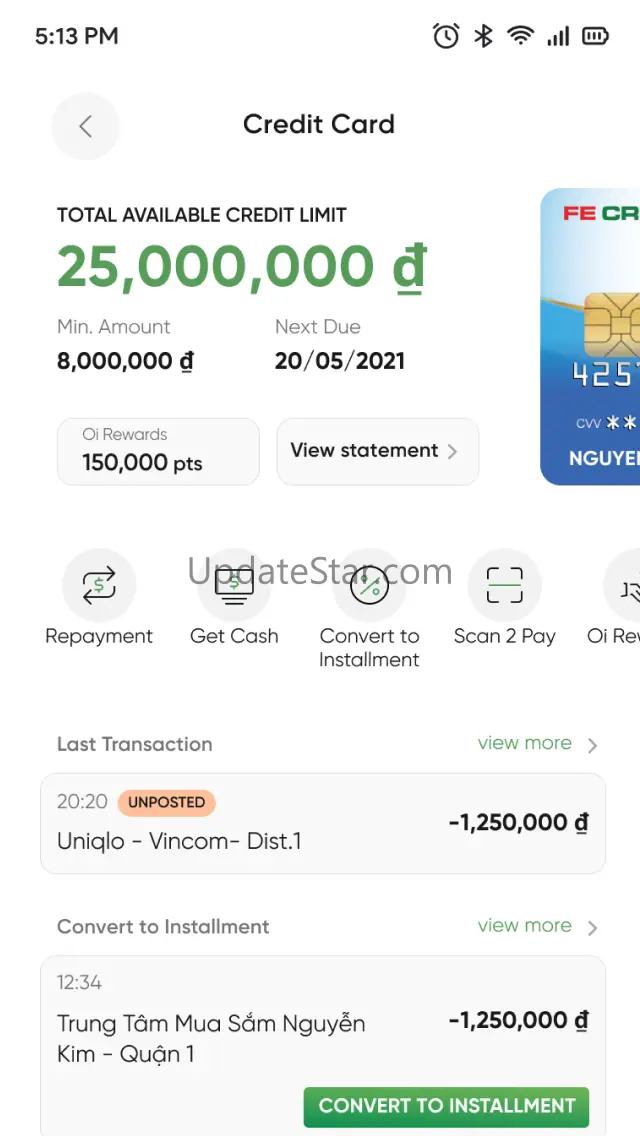Open the partially visible Oi Rewards icon

click(623, 585)
